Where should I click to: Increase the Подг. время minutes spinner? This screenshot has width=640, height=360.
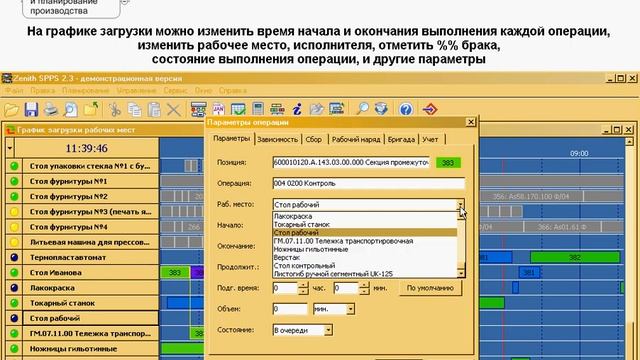(x=364, y=285)
